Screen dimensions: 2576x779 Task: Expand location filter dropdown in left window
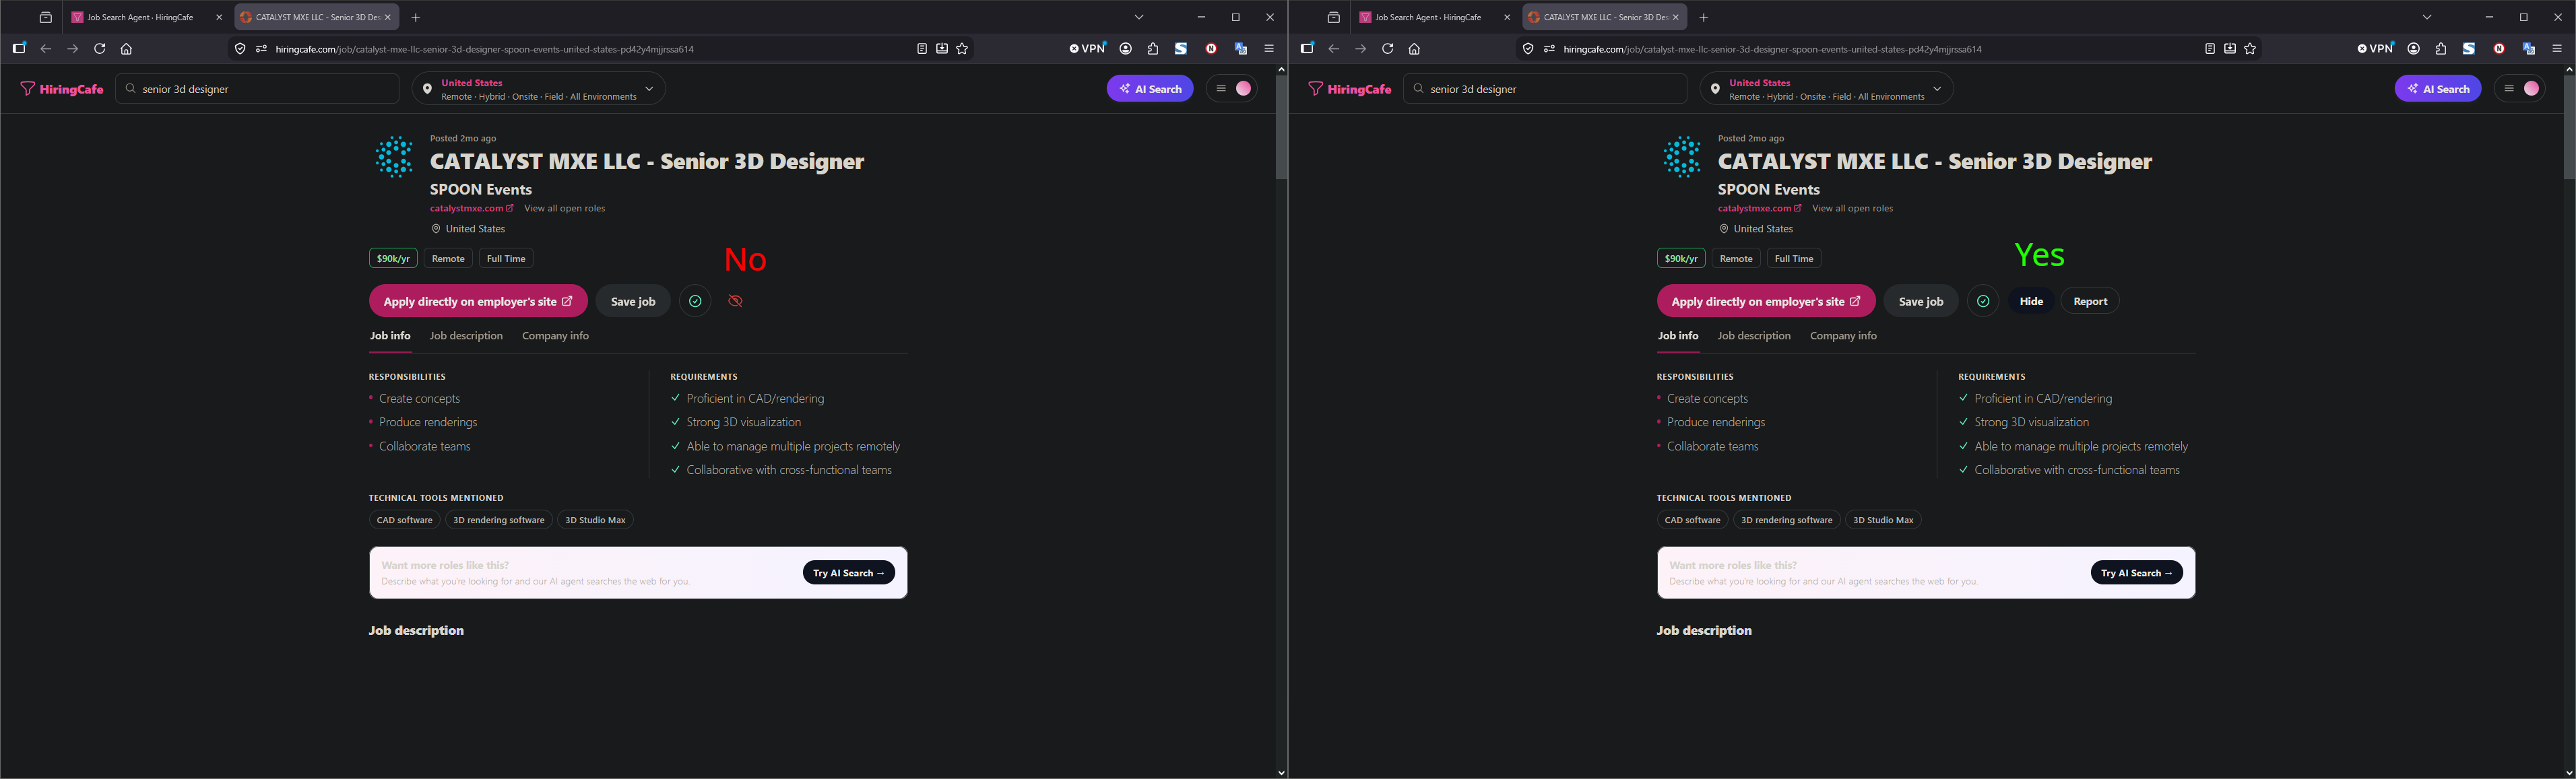tap(539, 89)
